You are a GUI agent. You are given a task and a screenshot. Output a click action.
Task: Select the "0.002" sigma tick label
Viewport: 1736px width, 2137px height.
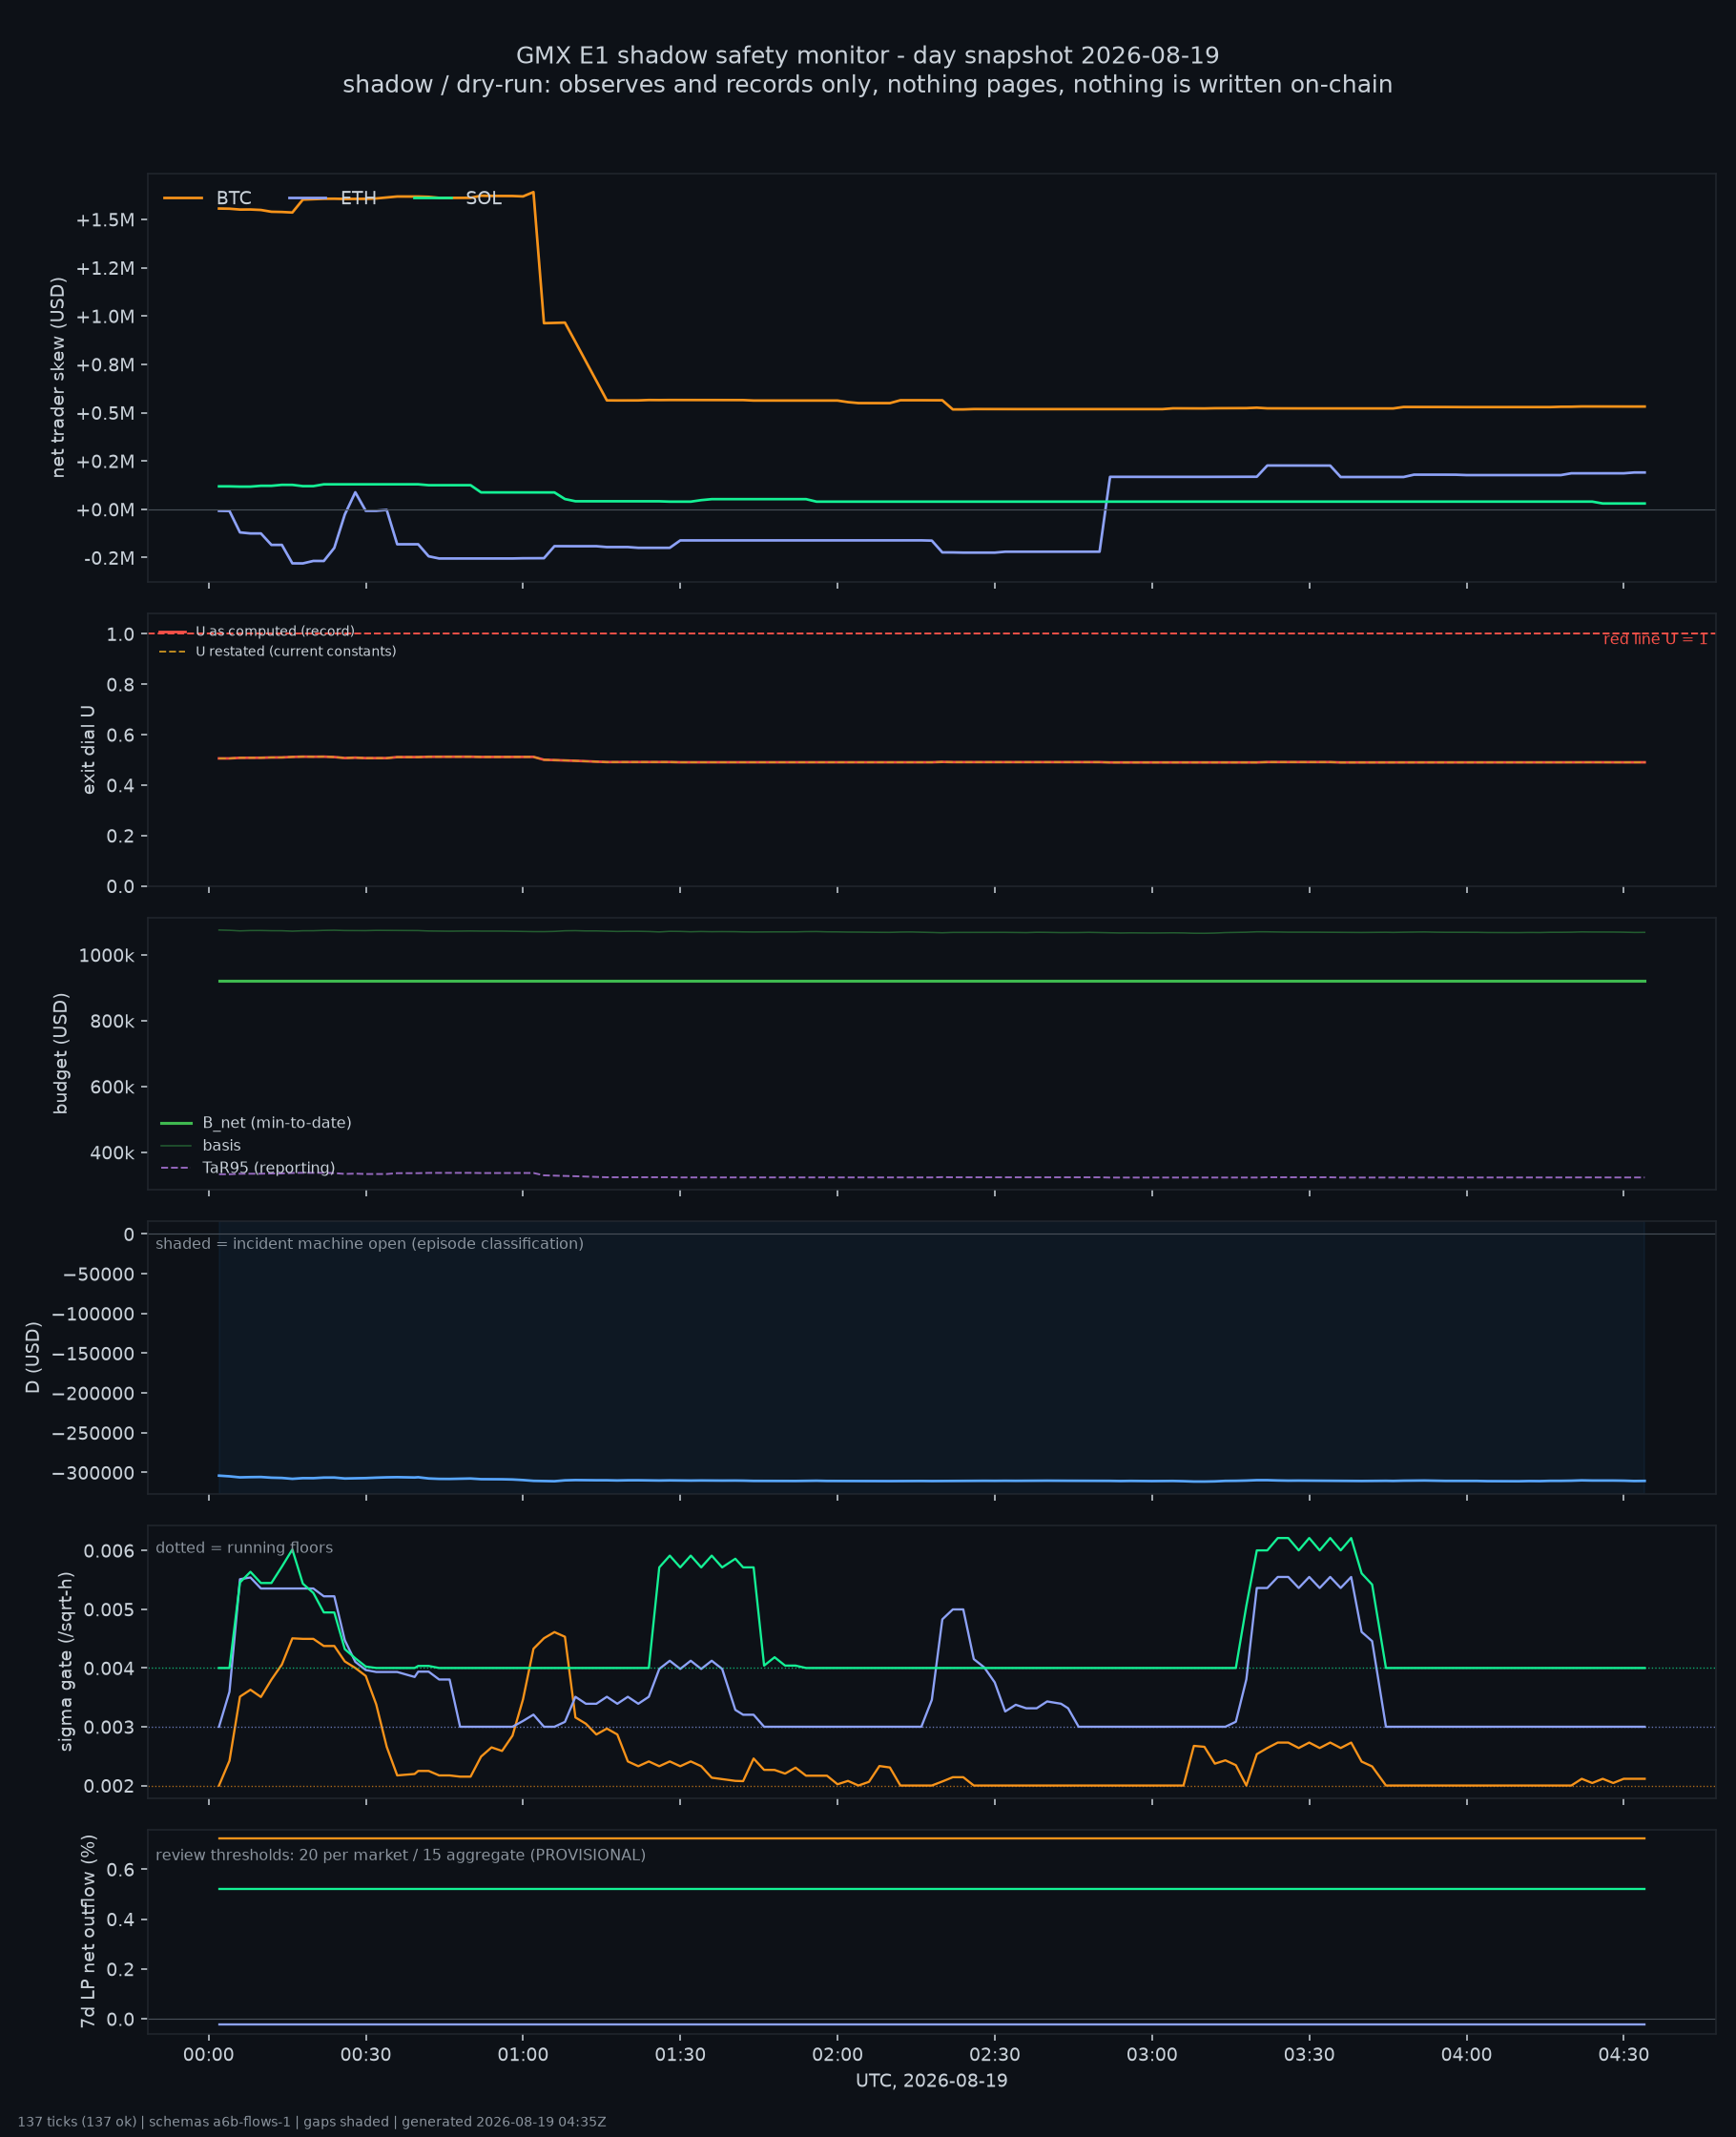(x=109, y=1786)
